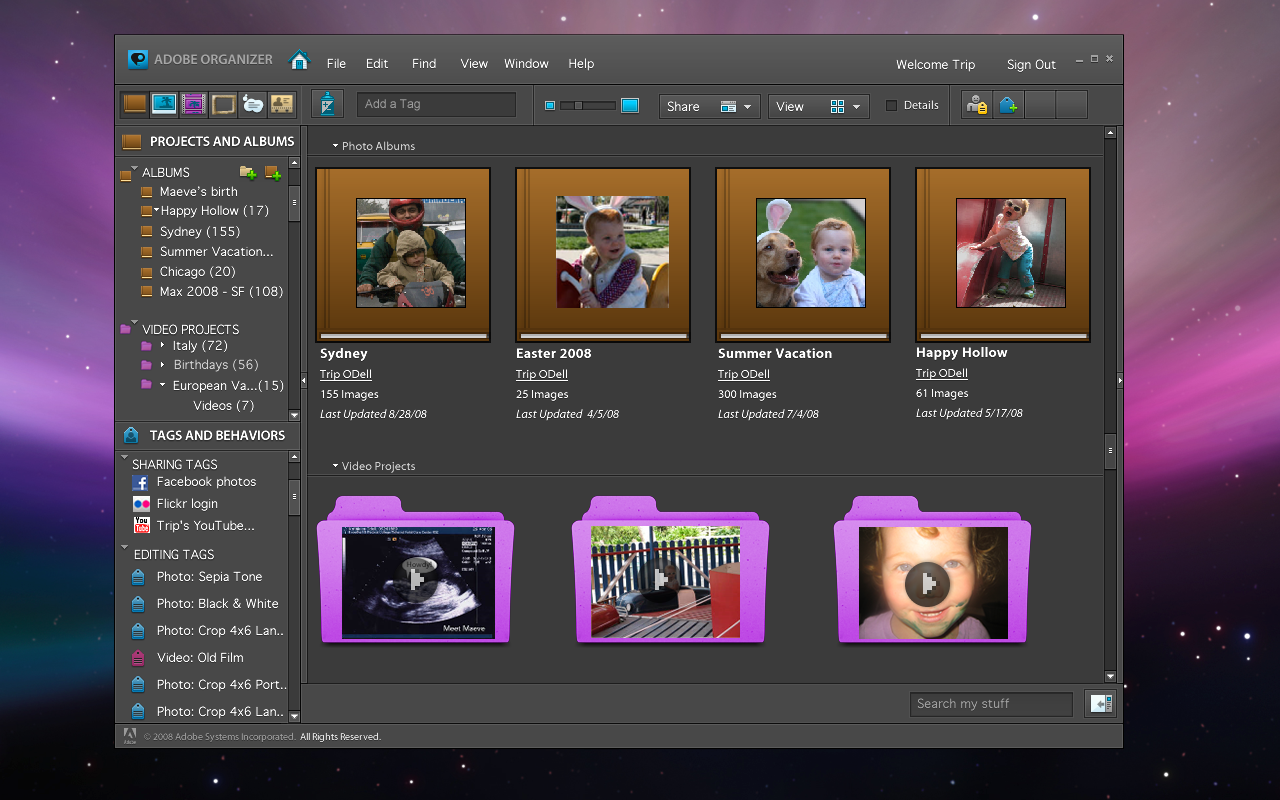
Task: Click the Tags and Behaviors panel icon
Action: 131,435
